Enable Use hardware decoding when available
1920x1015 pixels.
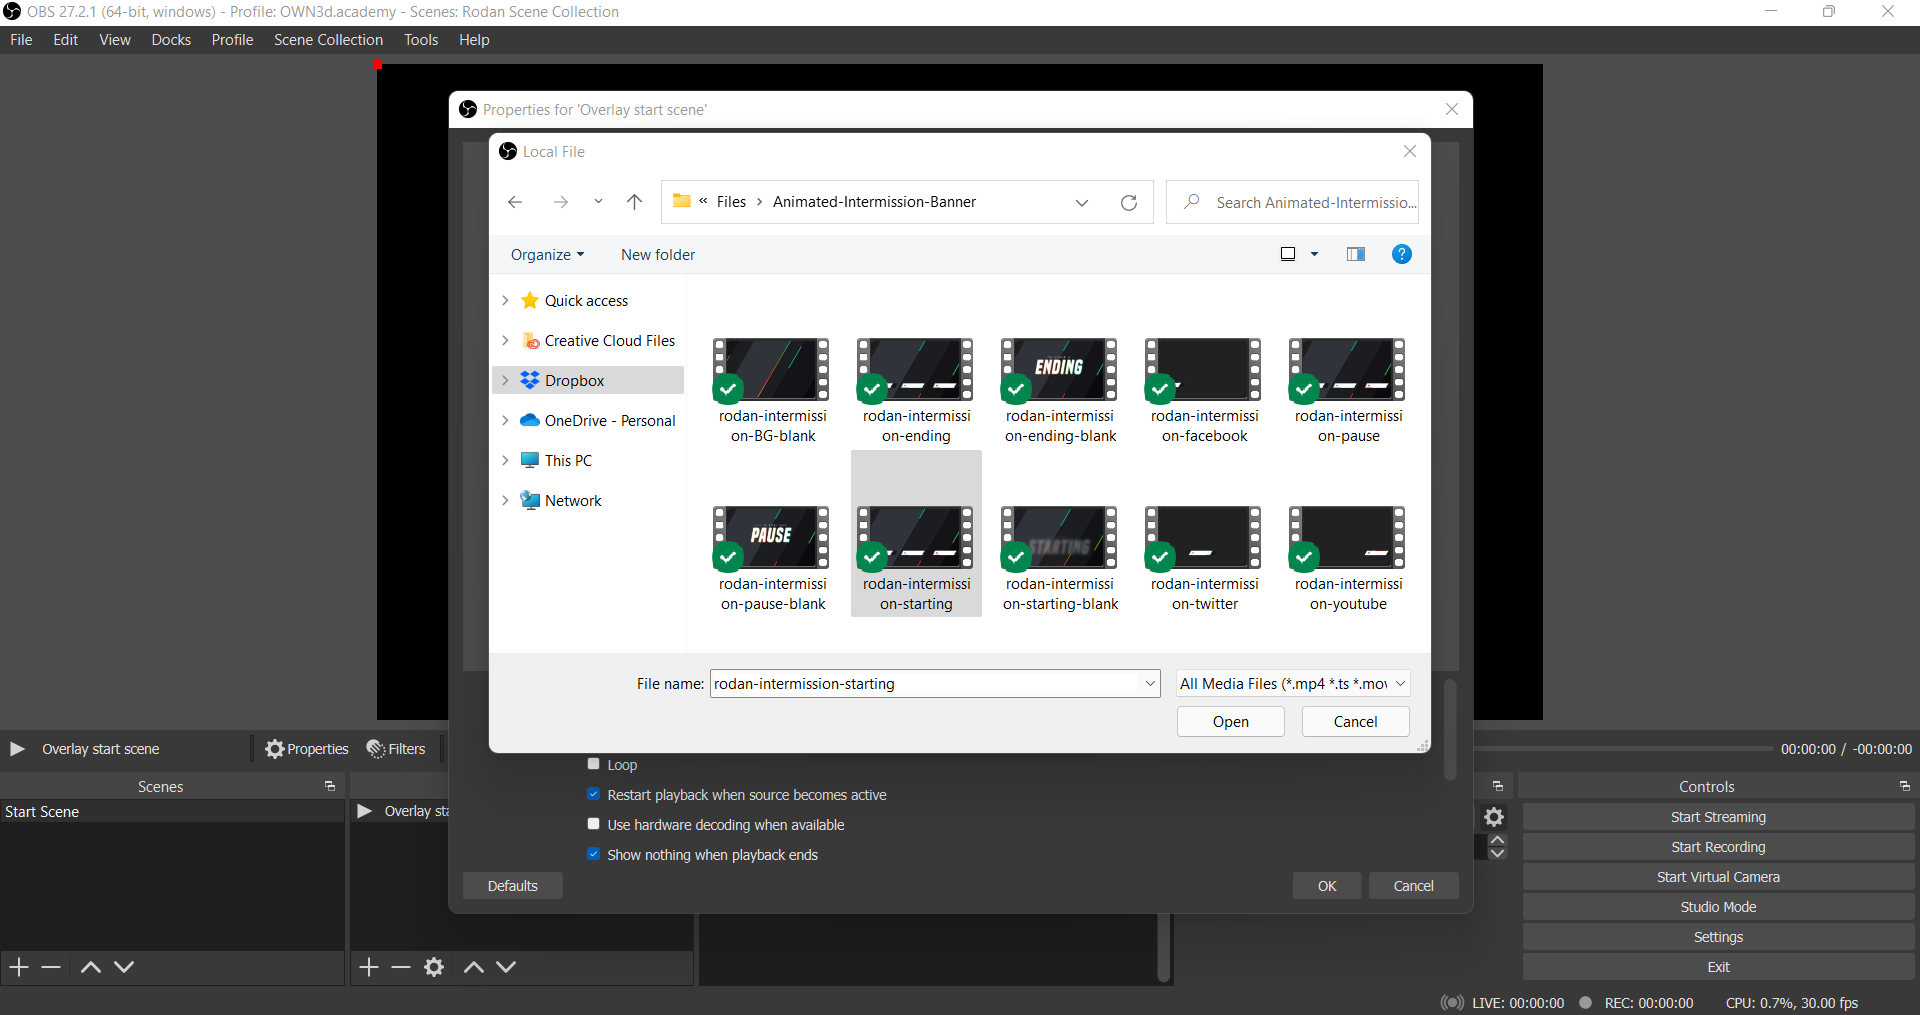click(x=594, y=825)
